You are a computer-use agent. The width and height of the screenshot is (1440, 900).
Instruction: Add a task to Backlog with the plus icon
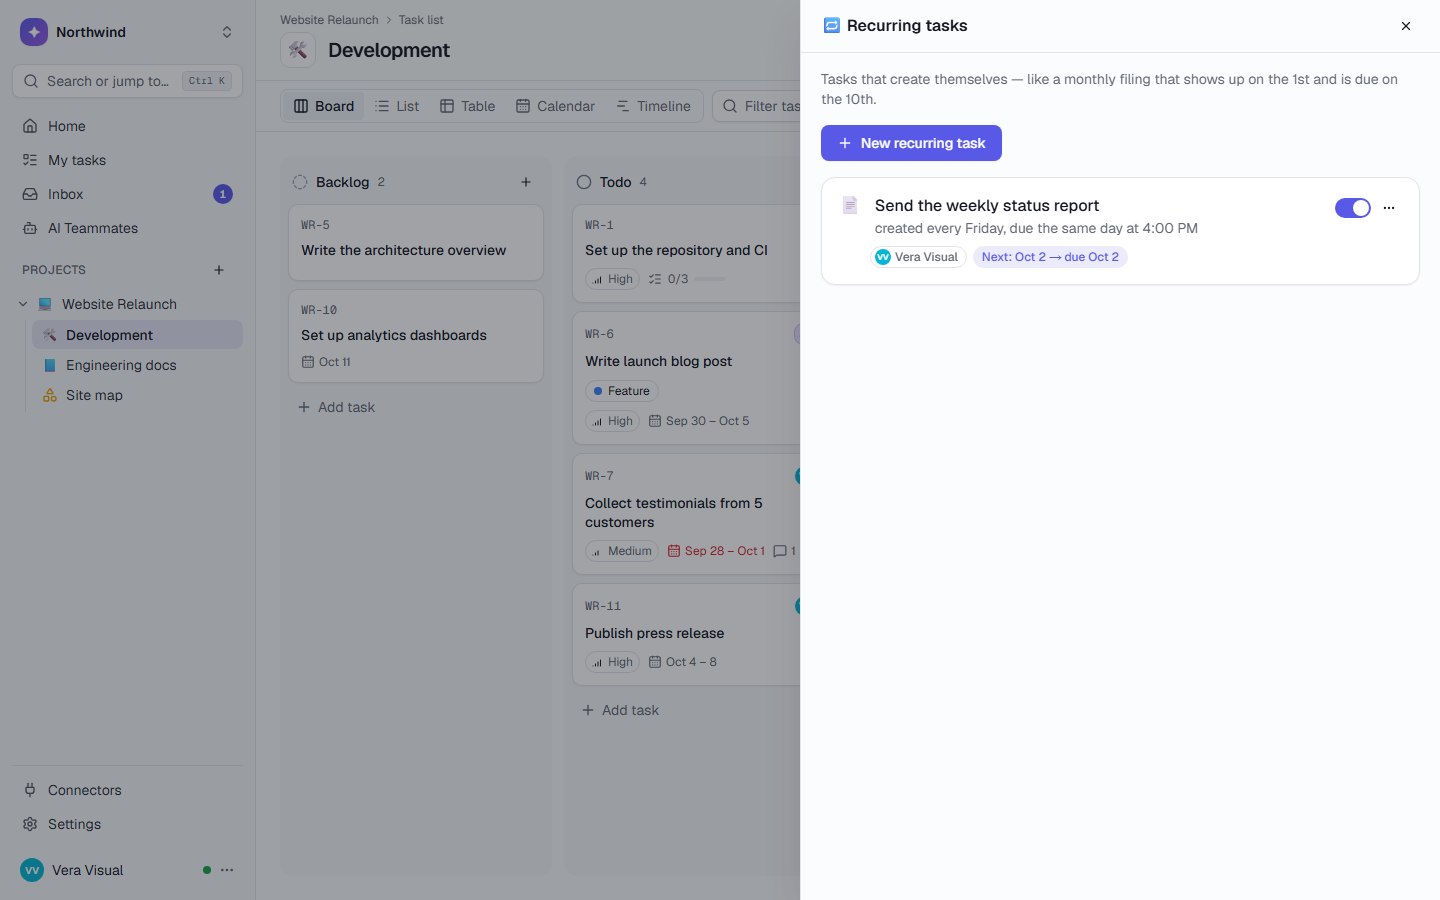[526, 182]
